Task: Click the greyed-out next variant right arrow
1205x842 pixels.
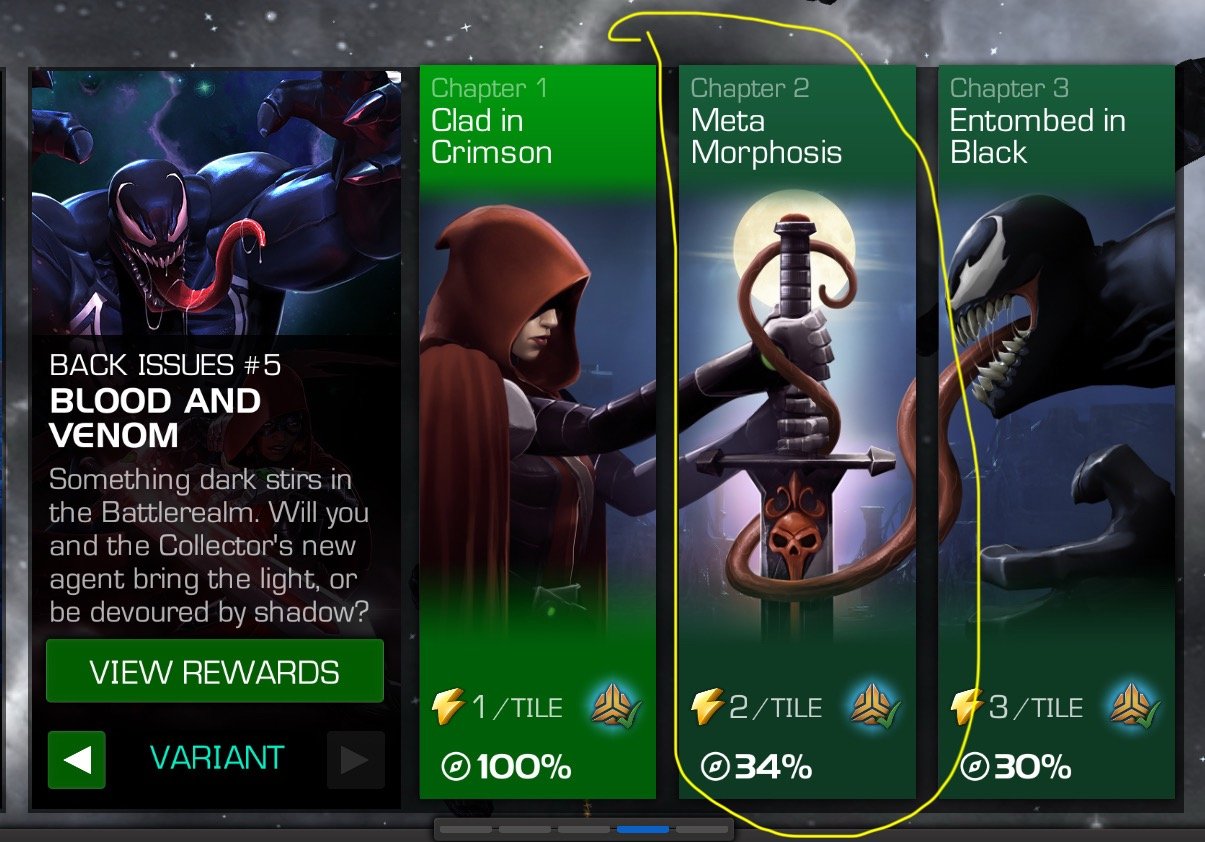Action: 355,760
